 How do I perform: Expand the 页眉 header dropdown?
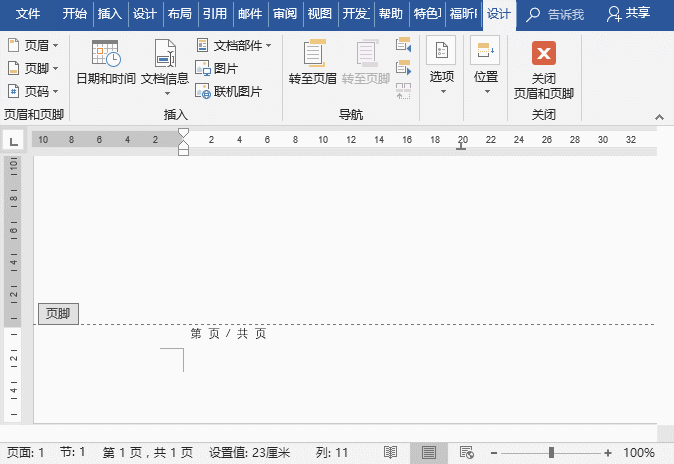[33, 46]
